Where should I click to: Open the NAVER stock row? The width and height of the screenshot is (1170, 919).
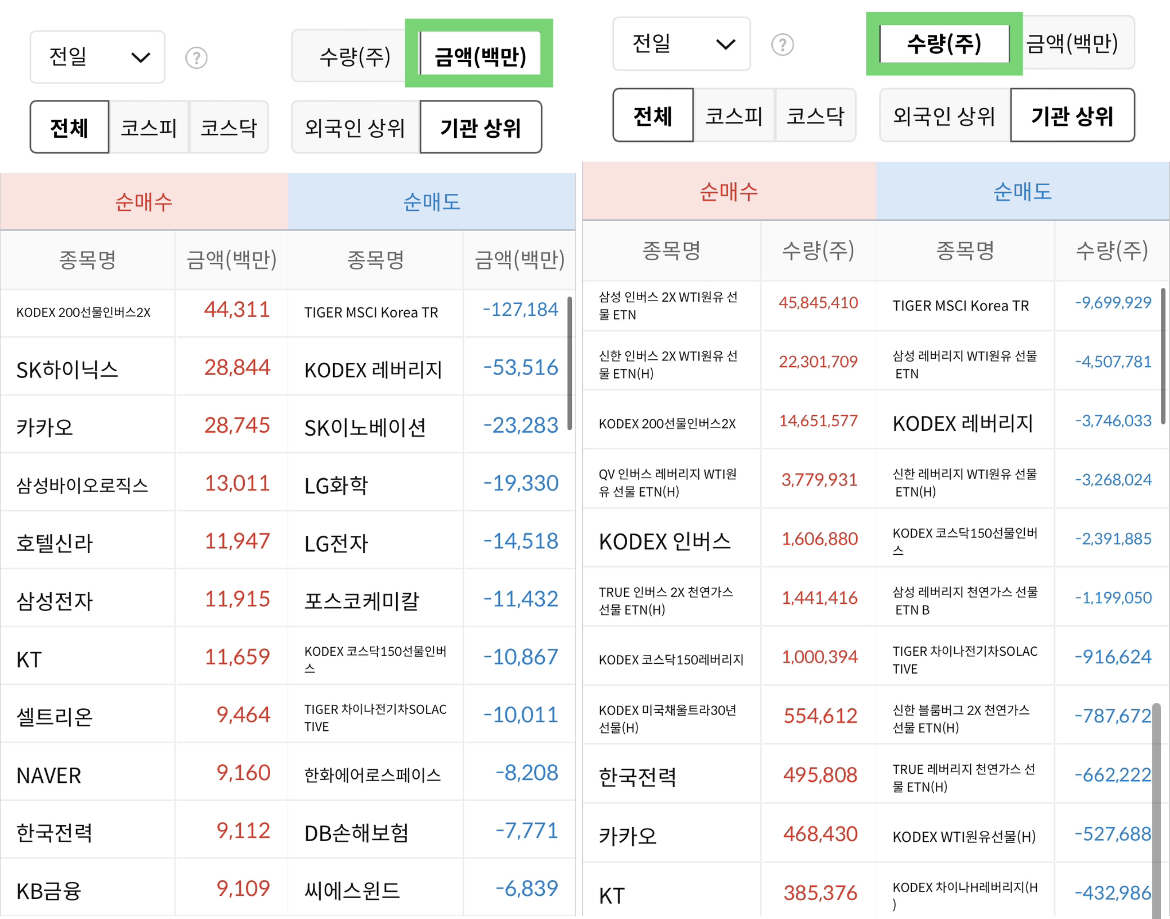49,775
